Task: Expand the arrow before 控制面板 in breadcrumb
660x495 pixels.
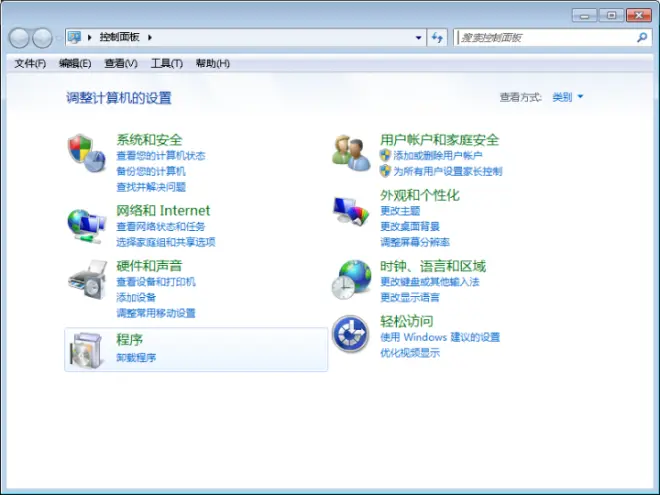Action: pyautogui.click(x=90, y=37)
